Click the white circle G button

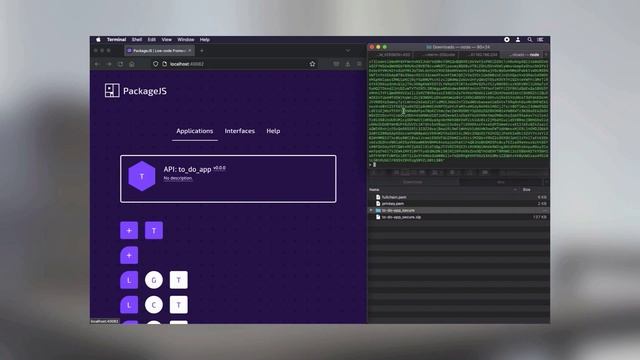point(154,280)
